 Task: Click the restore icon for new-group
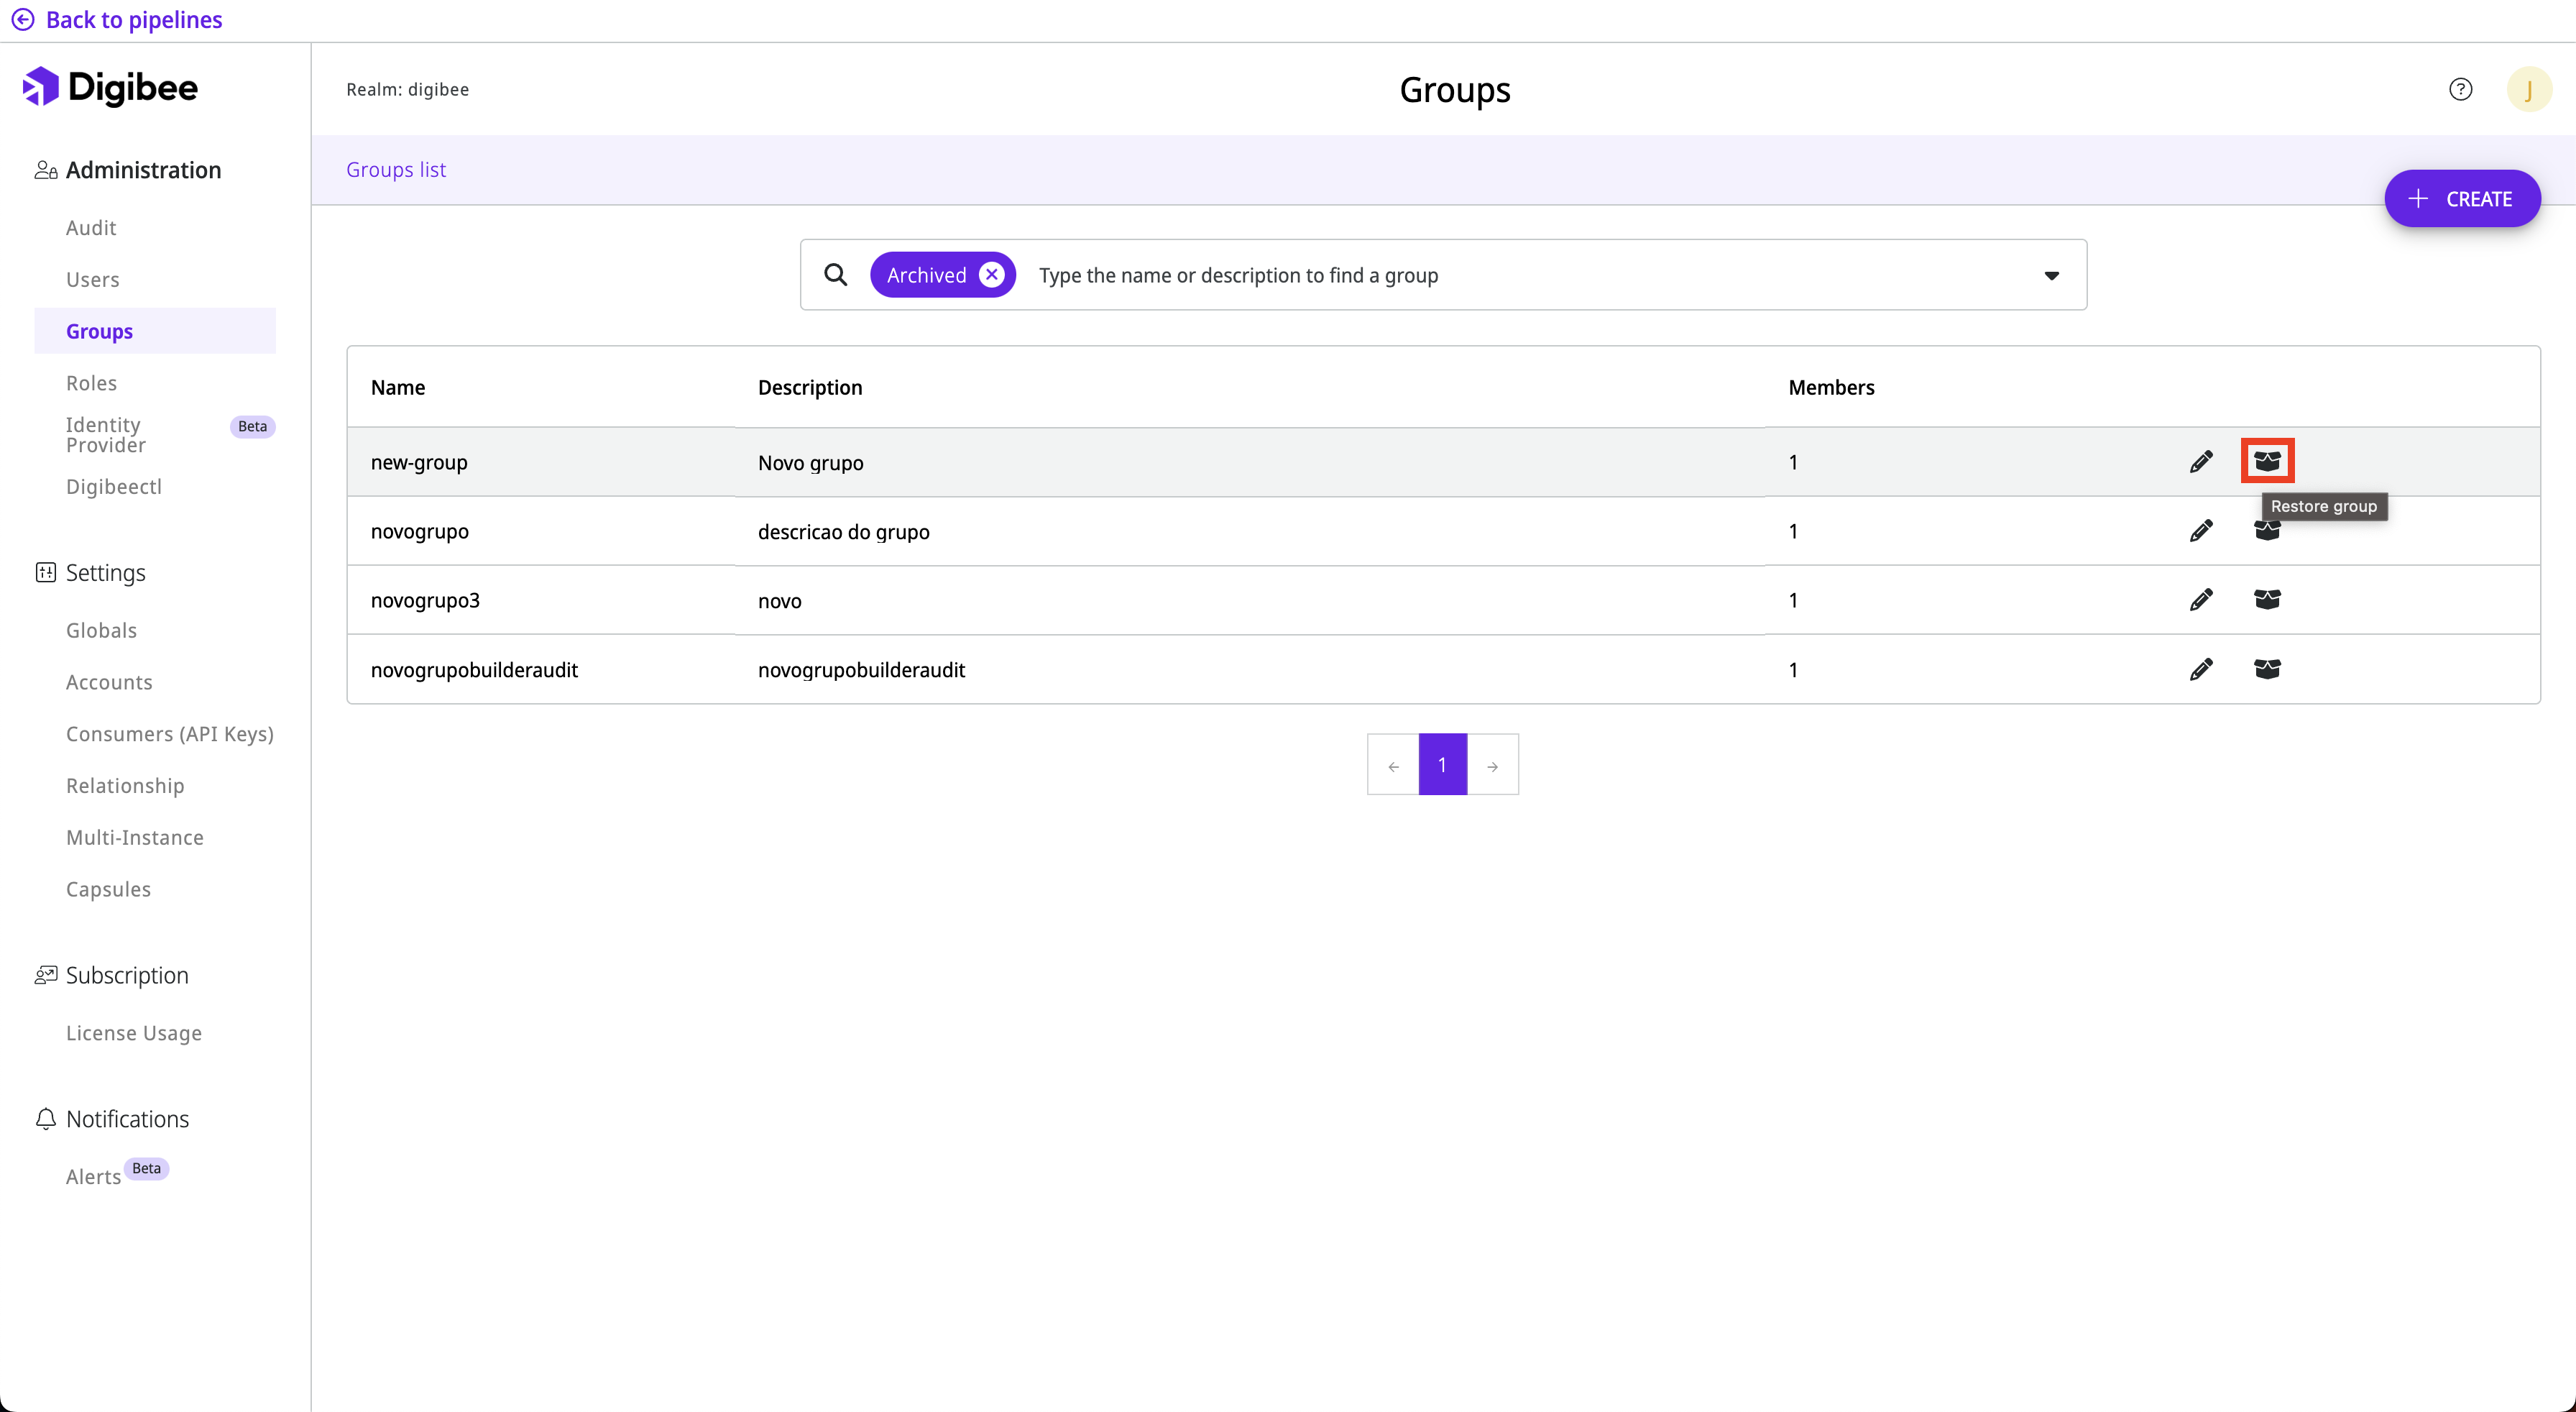pyautogui.click(x=2266, y=461)
